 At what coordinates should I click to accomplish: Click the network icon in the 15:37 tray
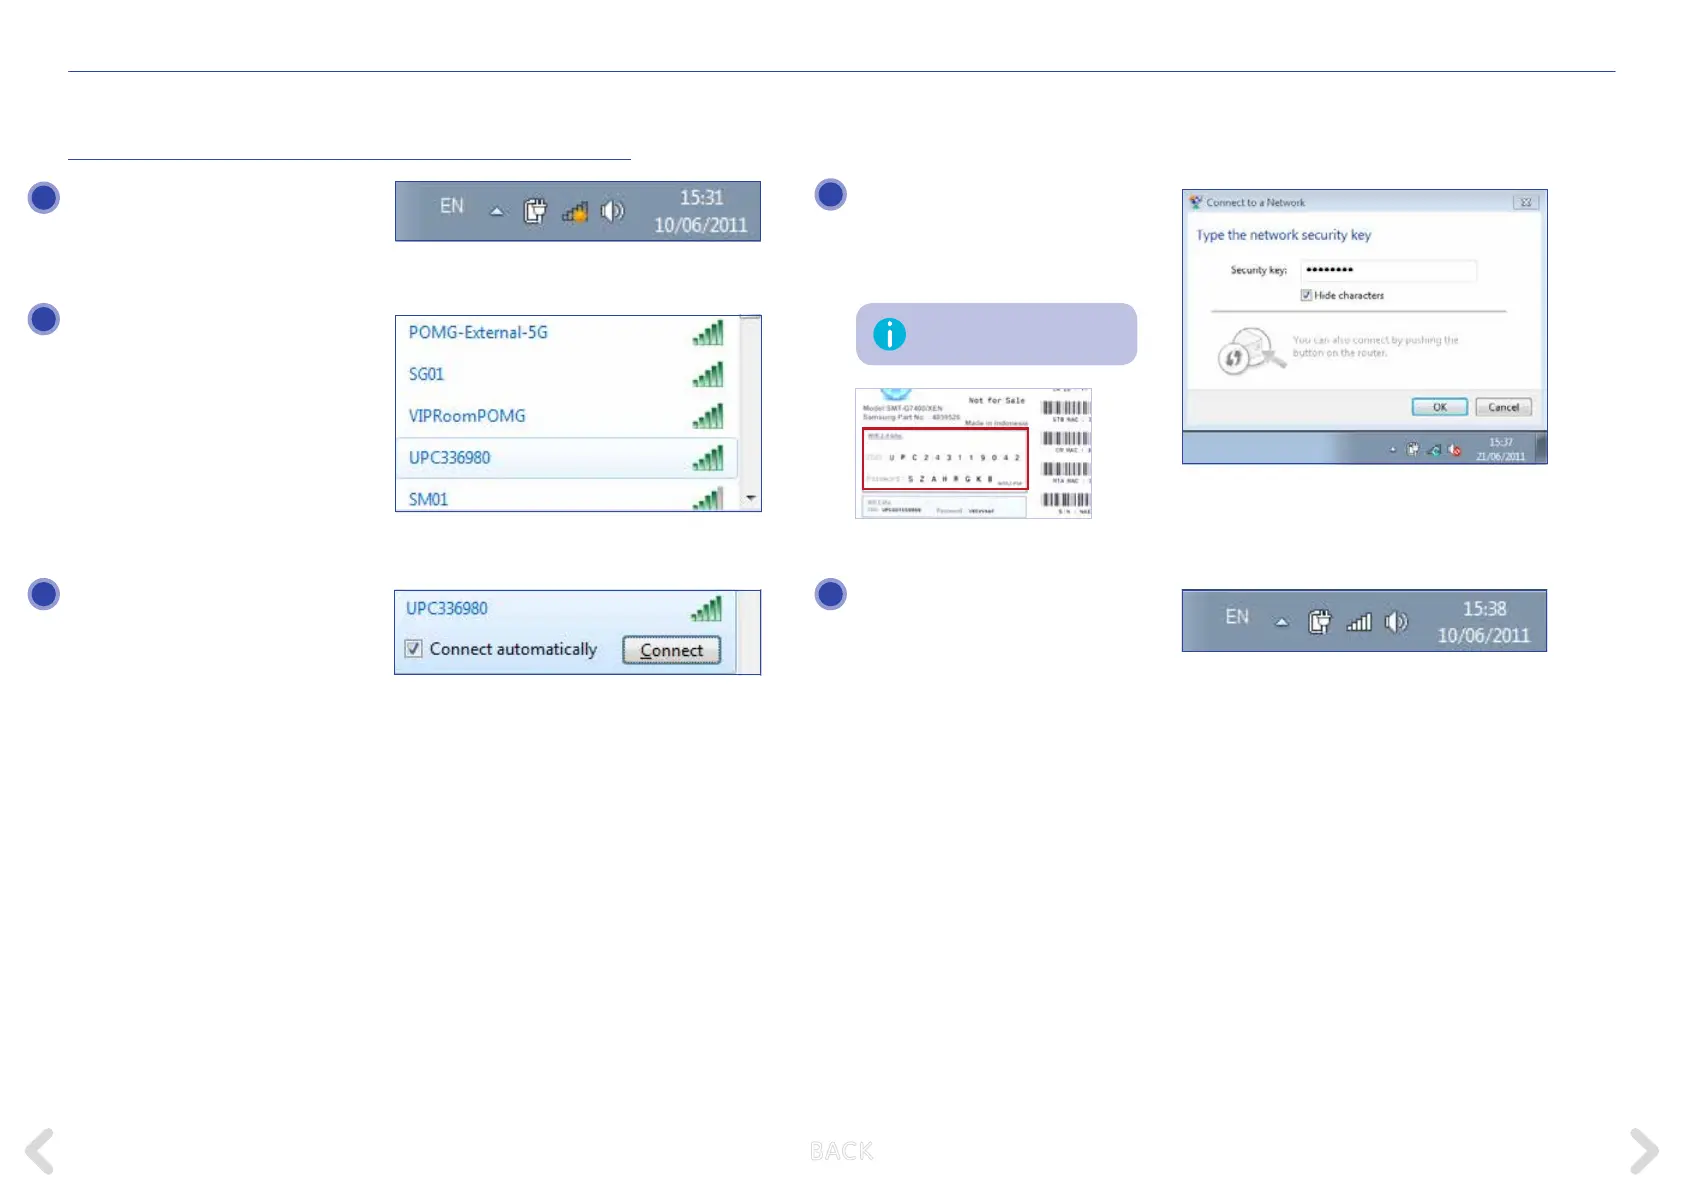point(1433,450)
